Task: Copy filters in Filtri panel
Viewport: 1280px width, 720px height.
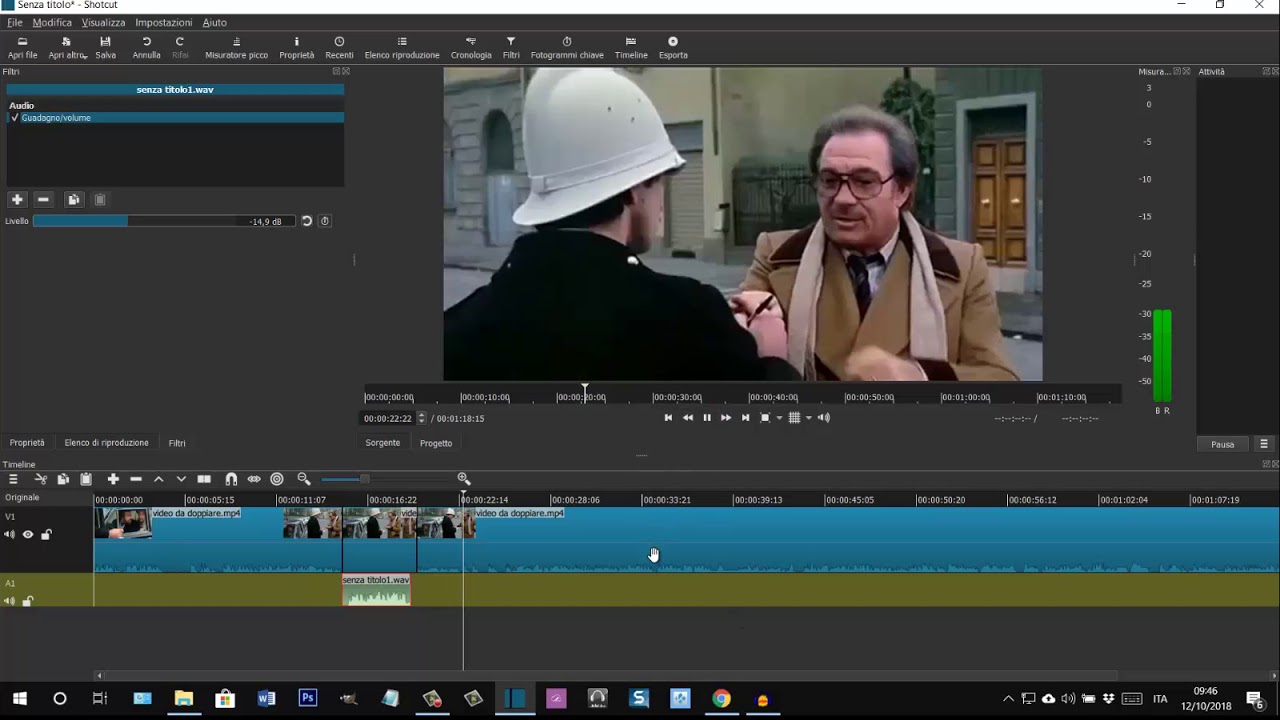Action: coord(73,200)
